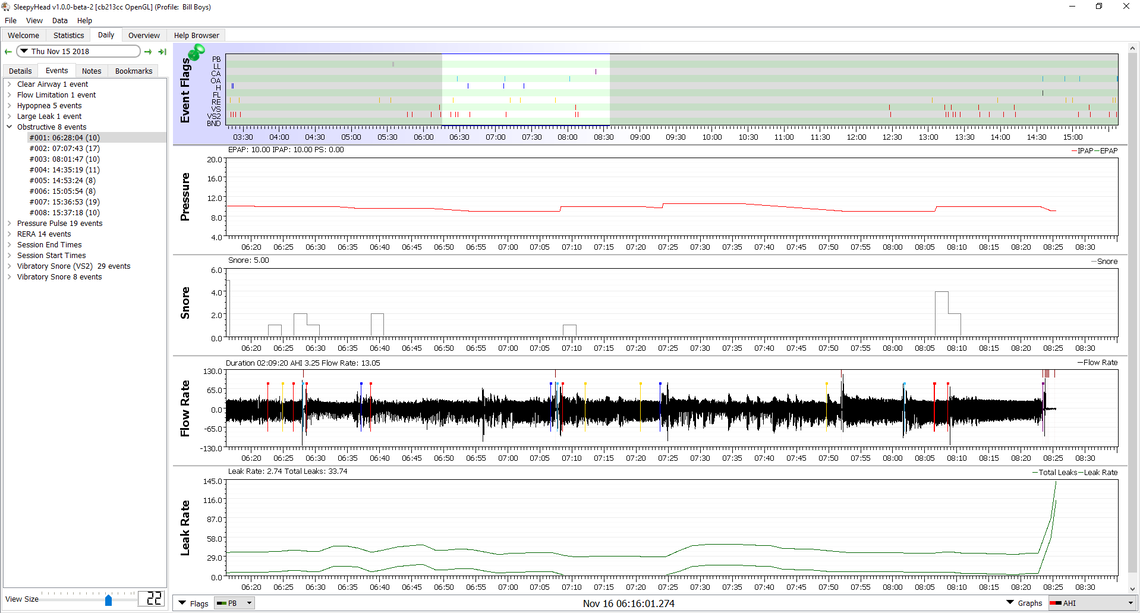
Task: Adjust the View Size slider handle
Action: 108,601
